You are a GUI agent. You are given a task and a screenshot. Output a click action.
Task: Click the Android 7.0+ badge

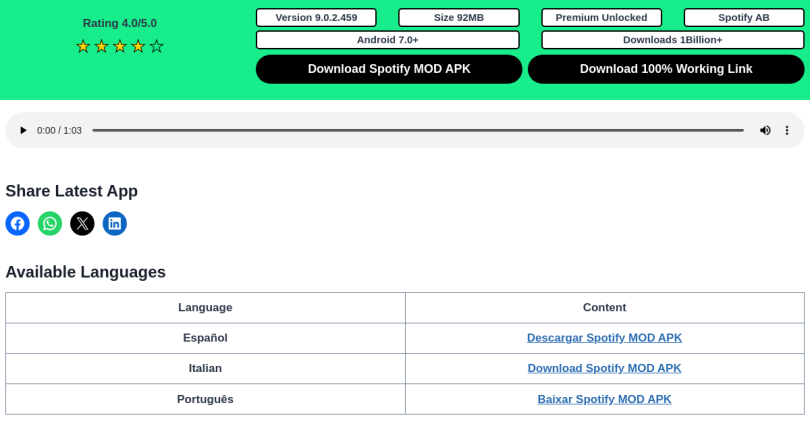tap(387, 40)
